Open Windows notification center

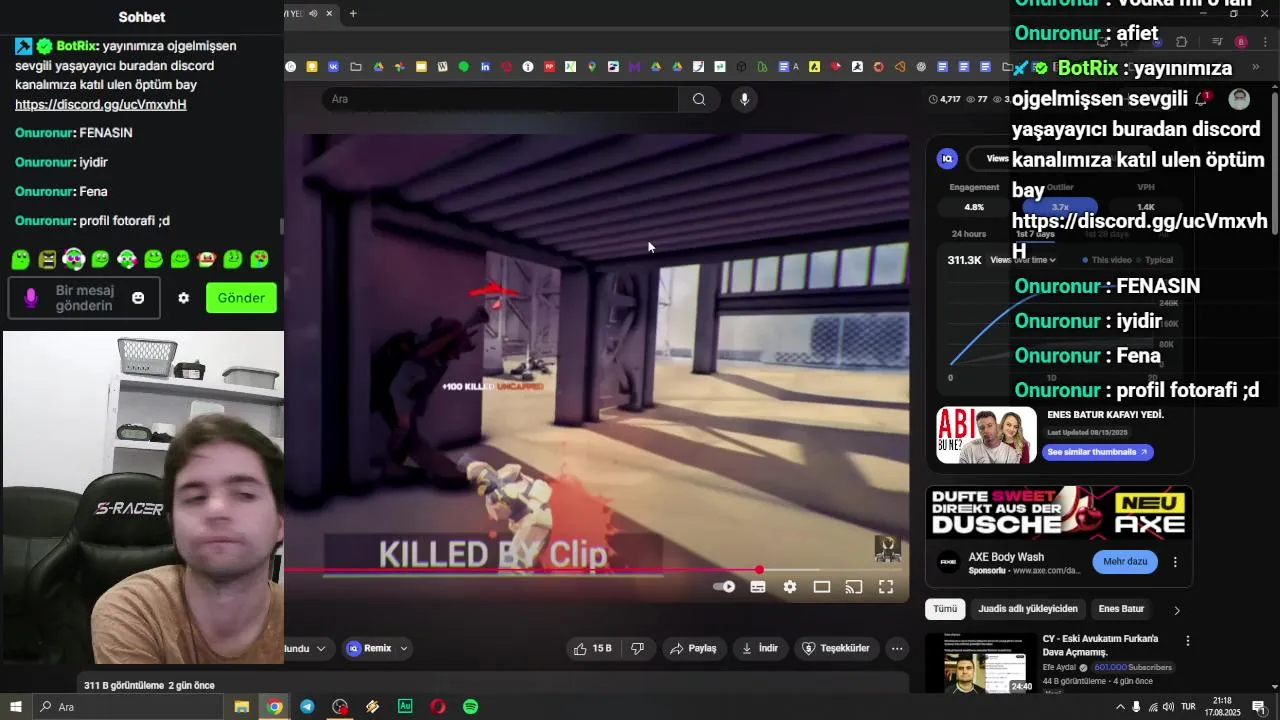click(x=1259, y=707)
